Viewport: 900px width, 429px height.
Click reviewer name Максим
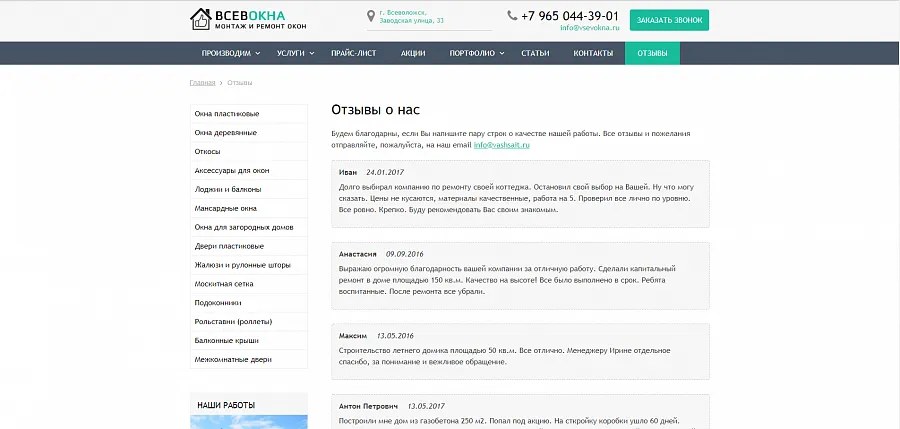tap(353, 335)
